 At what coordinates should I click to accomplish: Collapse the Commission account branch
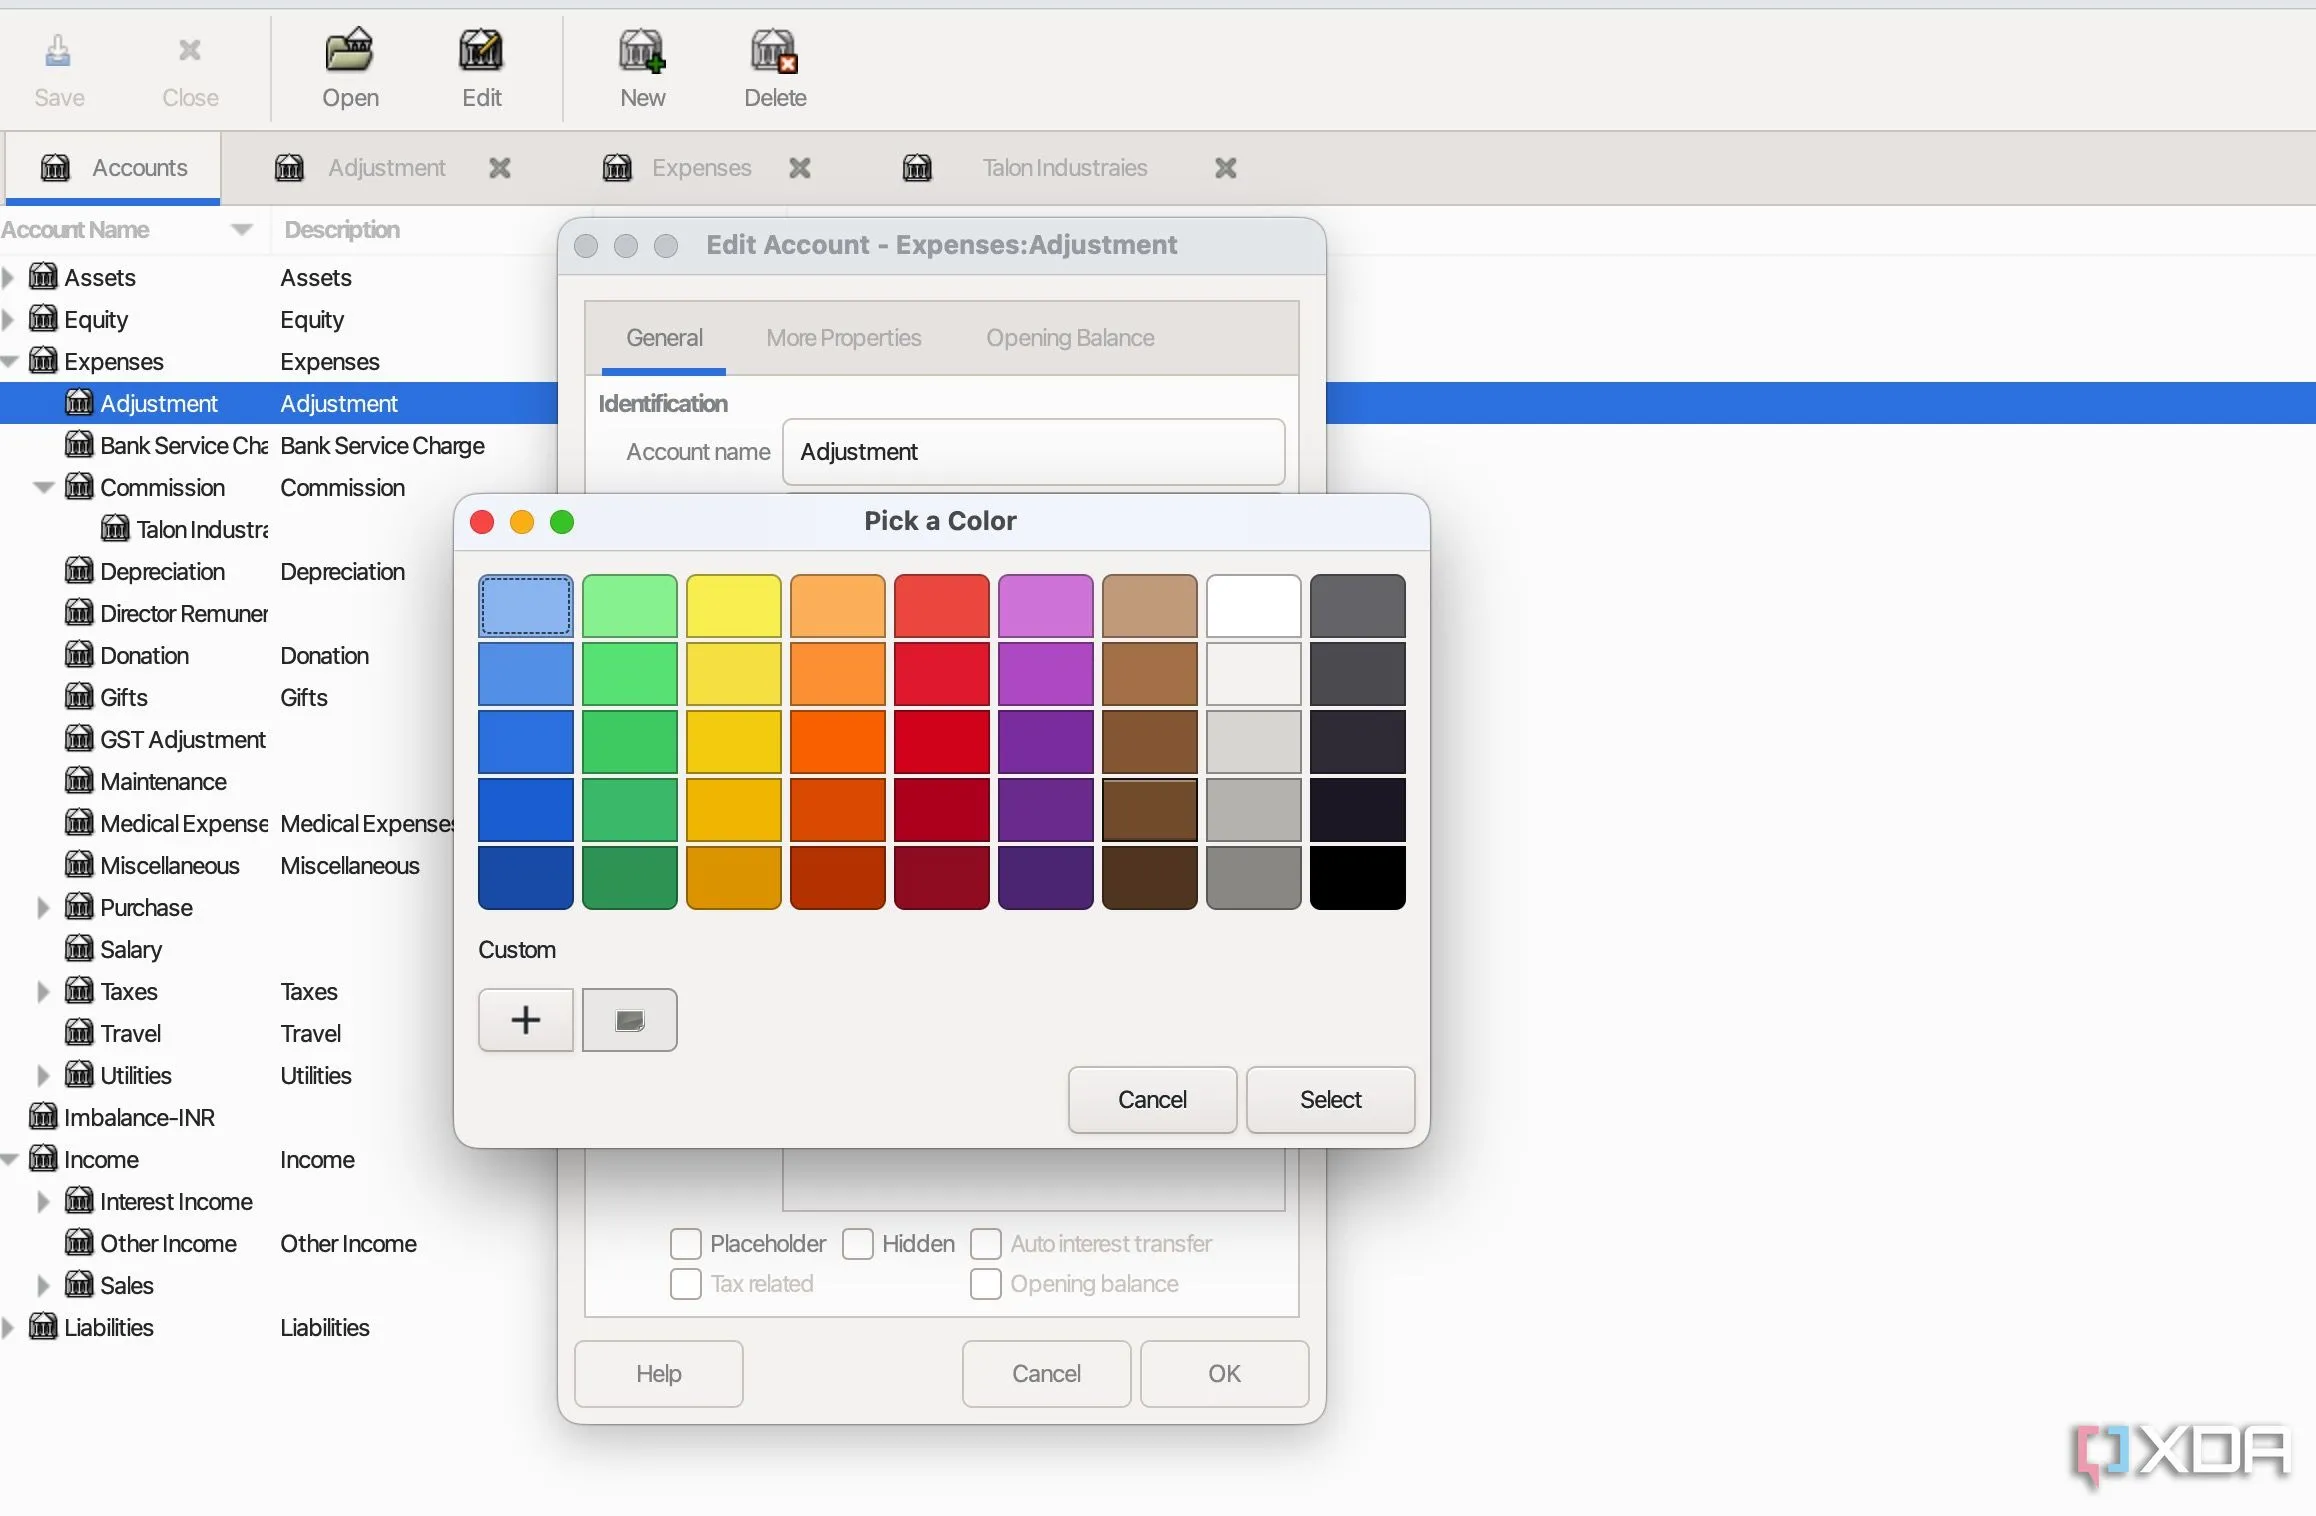point(43,487)
